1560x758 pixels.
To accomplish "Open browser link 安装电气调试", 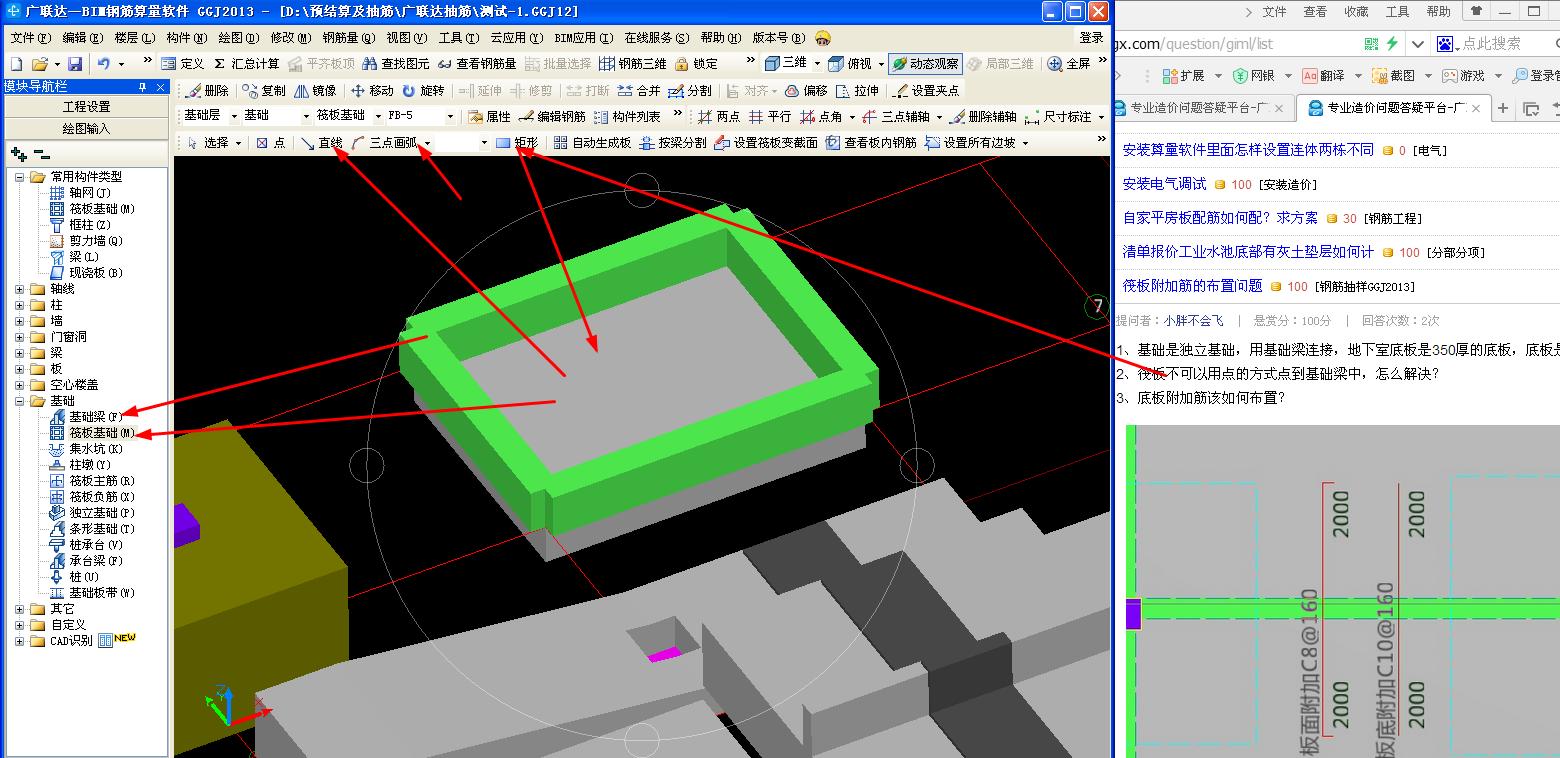I will click(1165, 184).
